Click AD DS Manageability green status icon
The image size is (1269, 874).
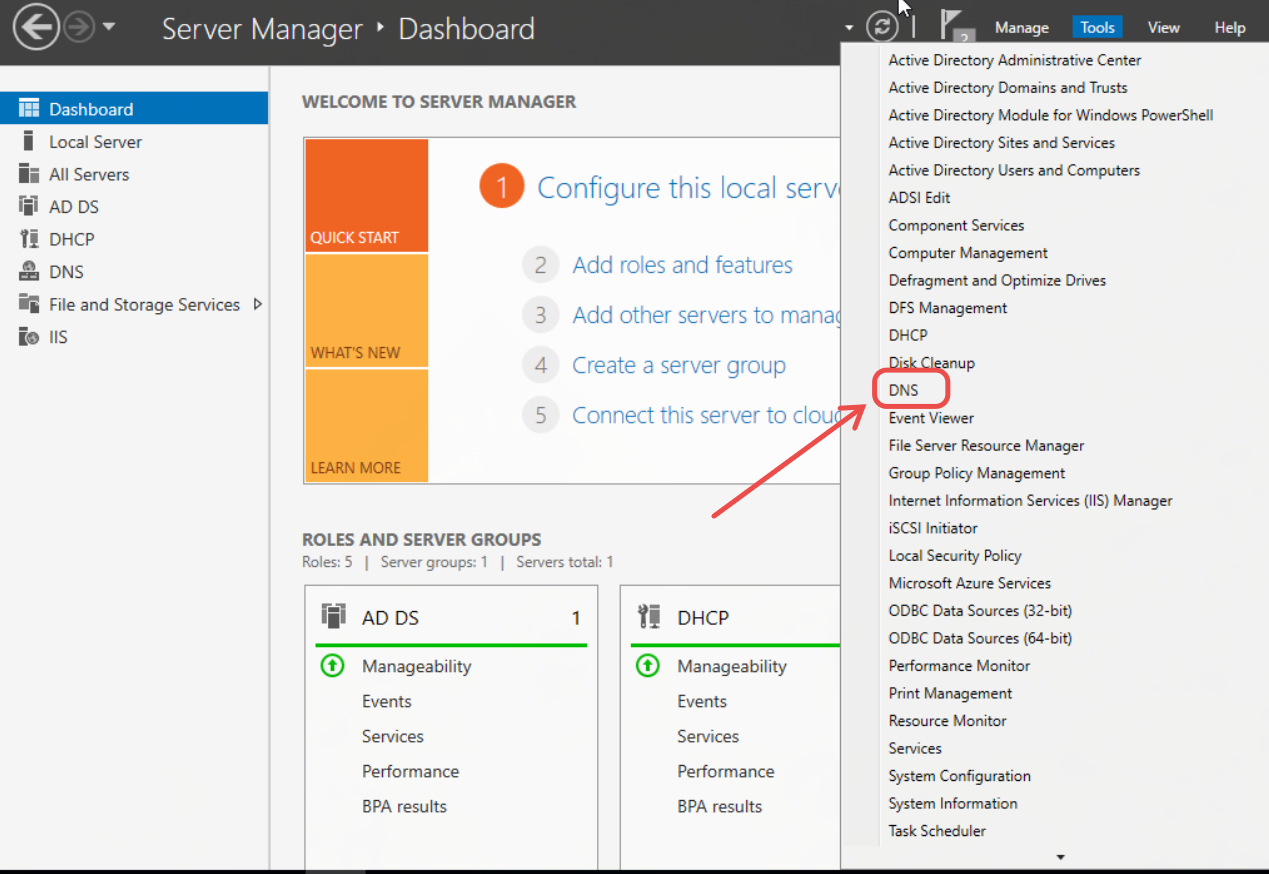(x=332, y=665)
